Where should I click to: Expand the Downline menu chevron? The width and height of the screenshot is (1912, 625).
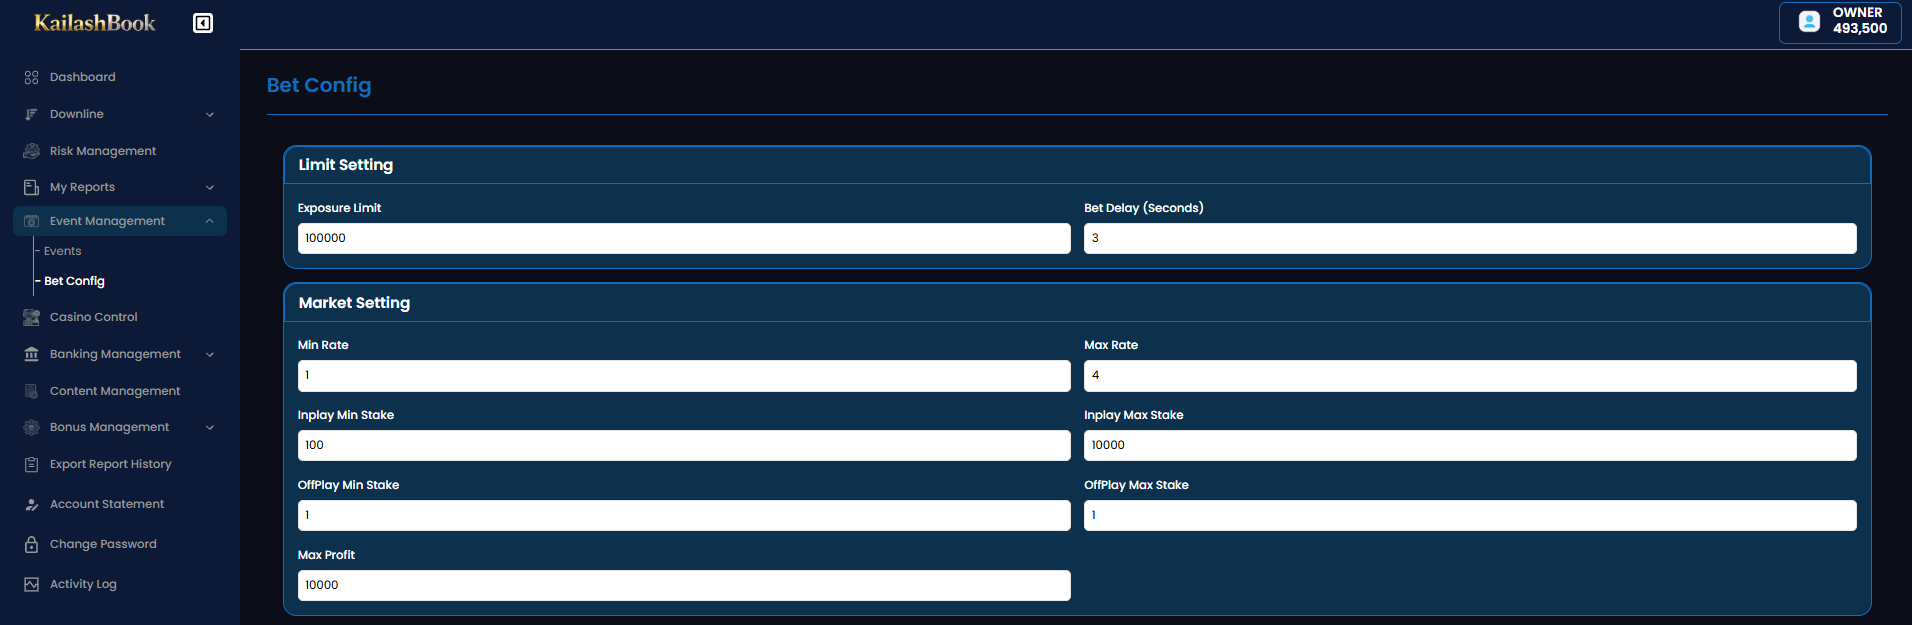pyautogui.click(x=210, y=114)
